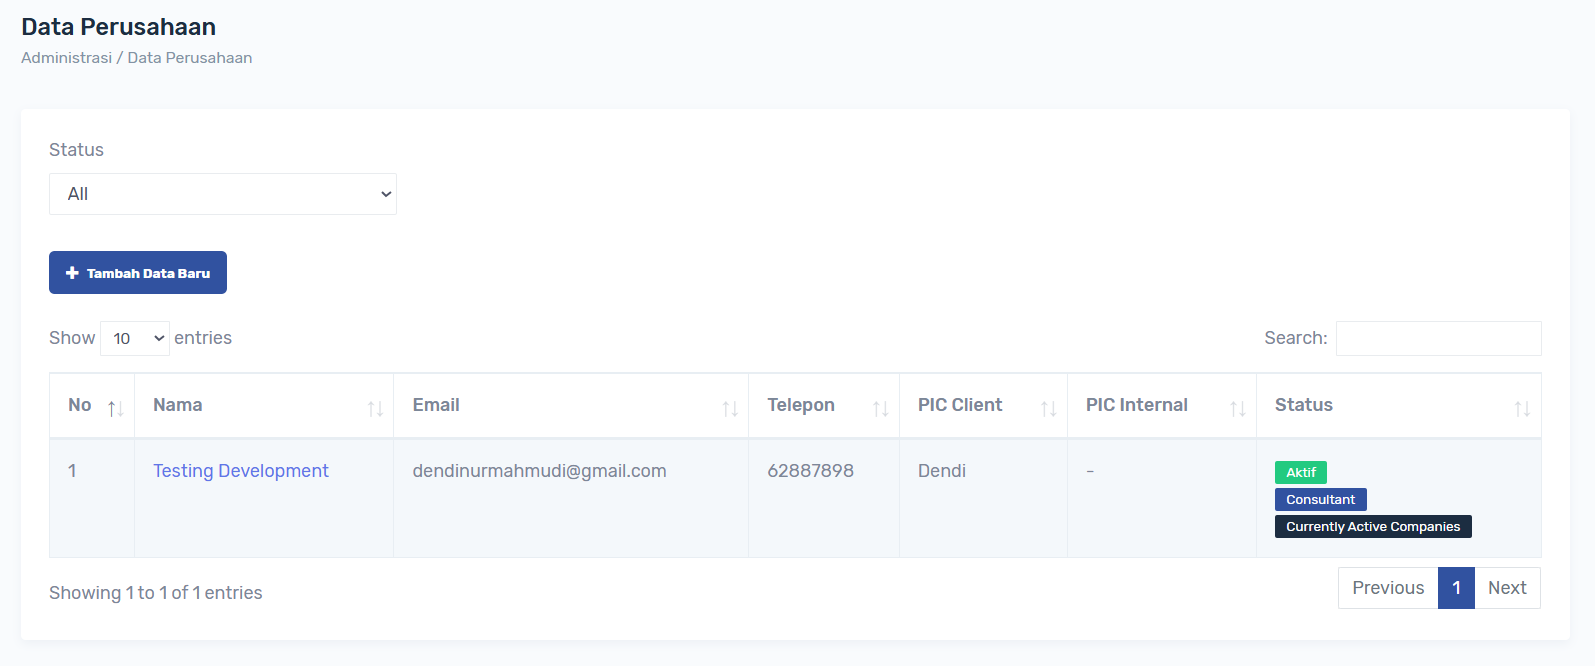Click the Consultant badge
1595x666 pixels.
coord(1320,499)
